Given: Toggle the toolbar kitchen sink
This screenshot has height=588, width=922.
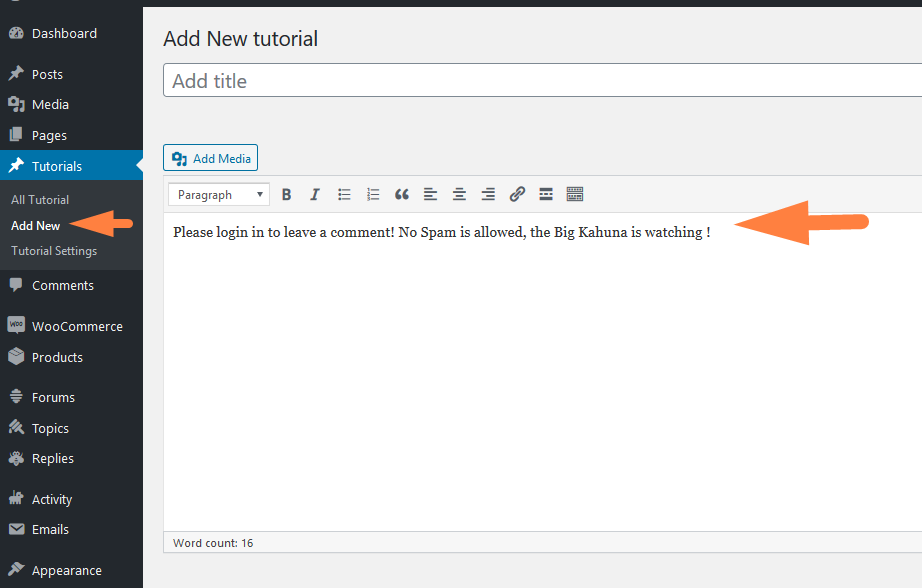Looking at the screenshot, I should coord(574,195).
